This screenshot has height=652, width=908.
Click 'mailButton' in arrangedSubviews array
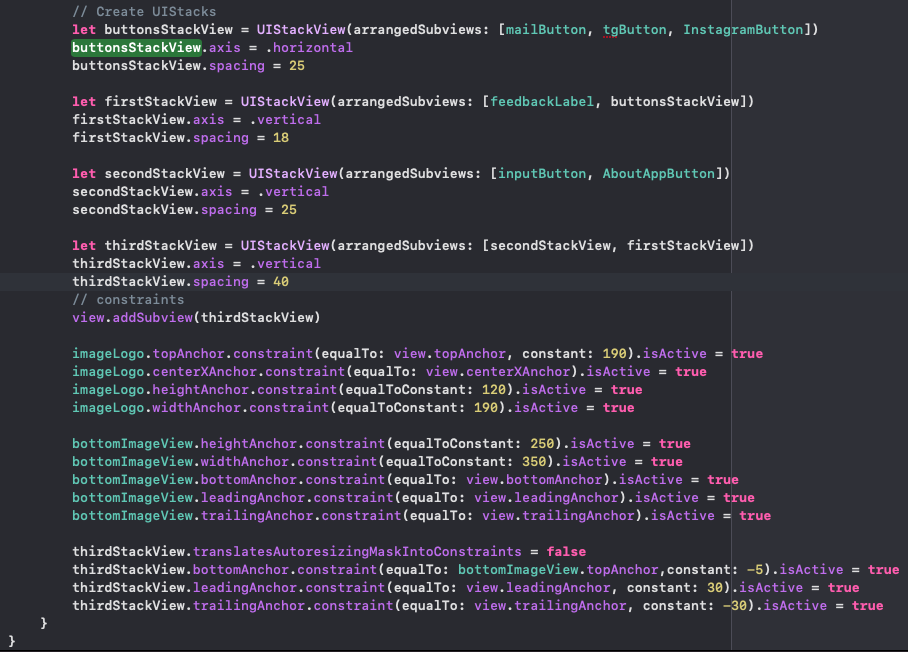[x=546, y=30]
